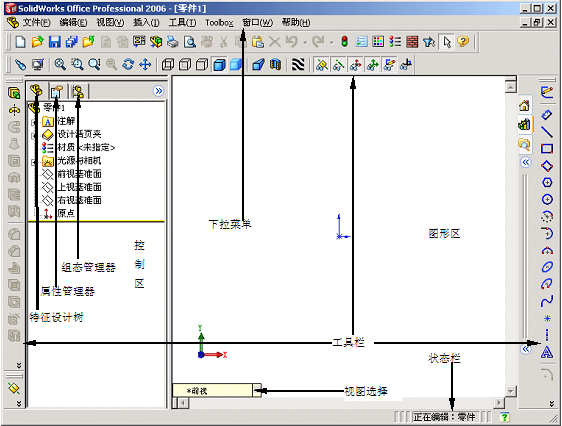Click Zoom to Area icon
Image resolution: width=562 pixels, height=426 pixels.
(x=77, y=64)
